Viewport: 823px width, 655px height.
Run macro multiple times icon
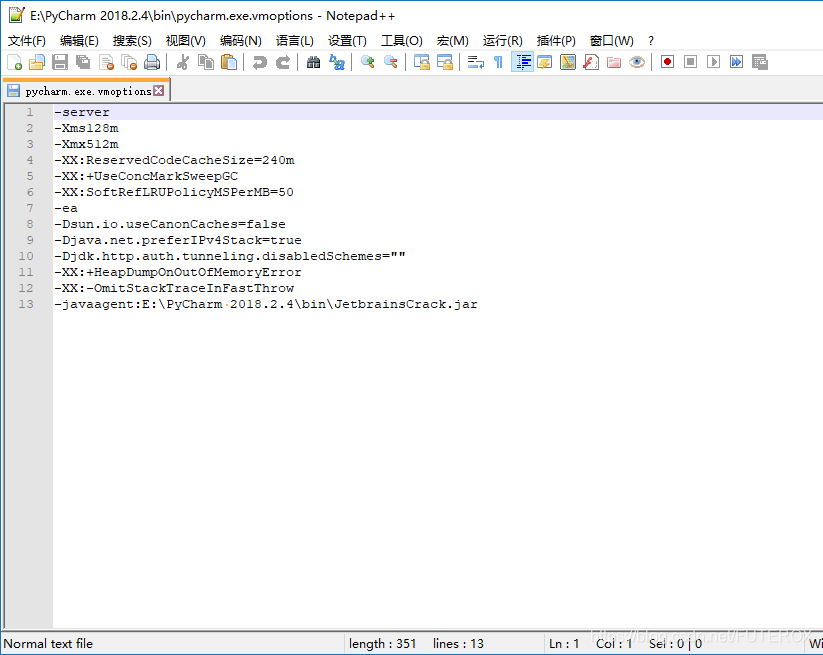(737, 62)
